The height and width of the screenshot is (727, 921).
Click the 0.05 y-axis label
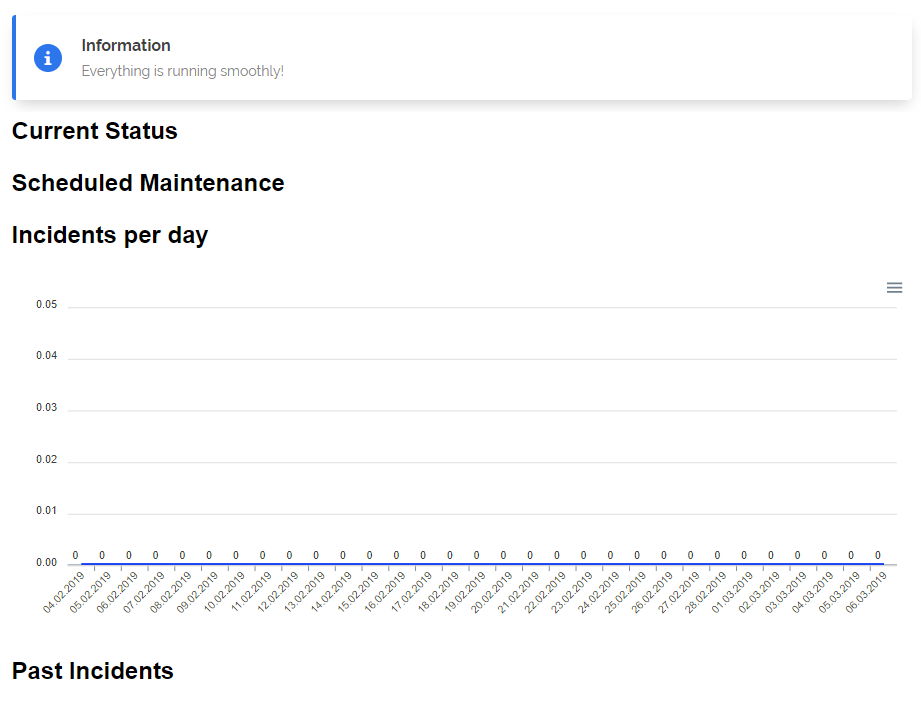coord(47,304)
